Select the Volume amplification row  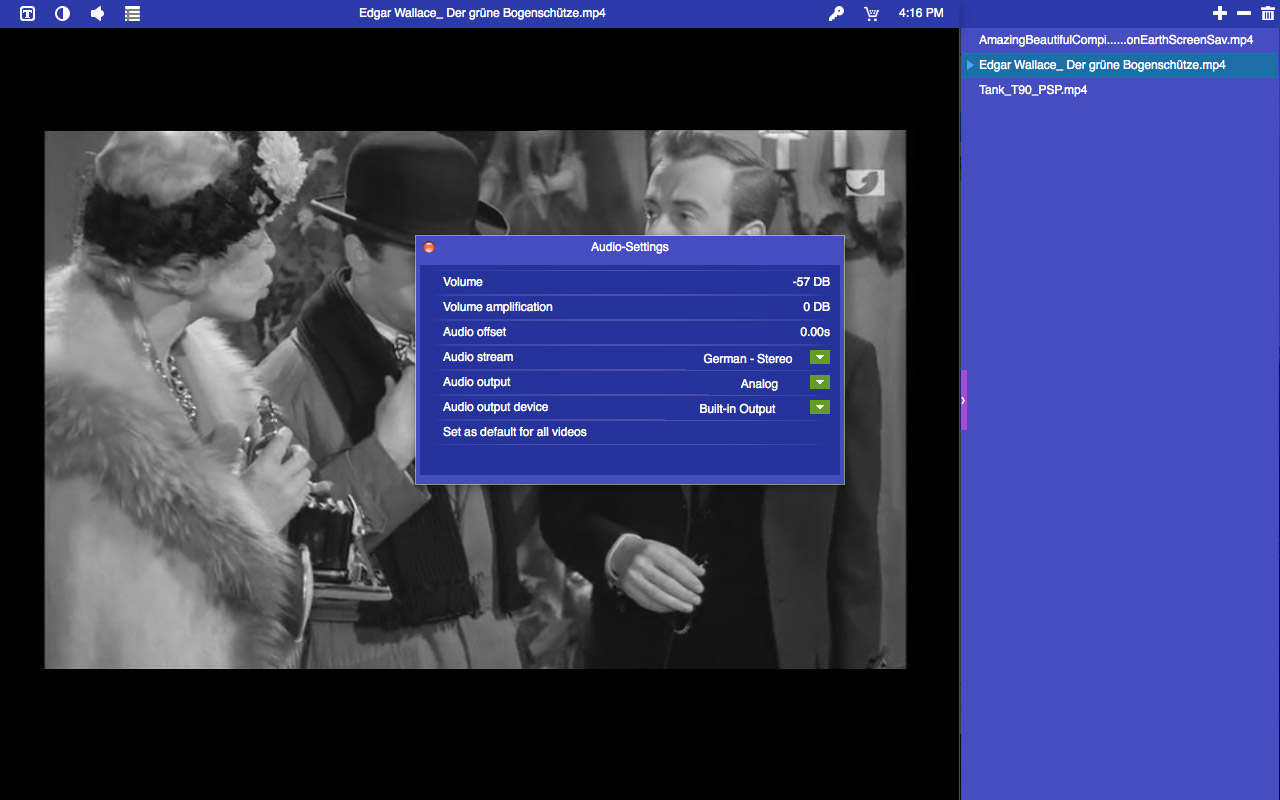coord(630,307)
